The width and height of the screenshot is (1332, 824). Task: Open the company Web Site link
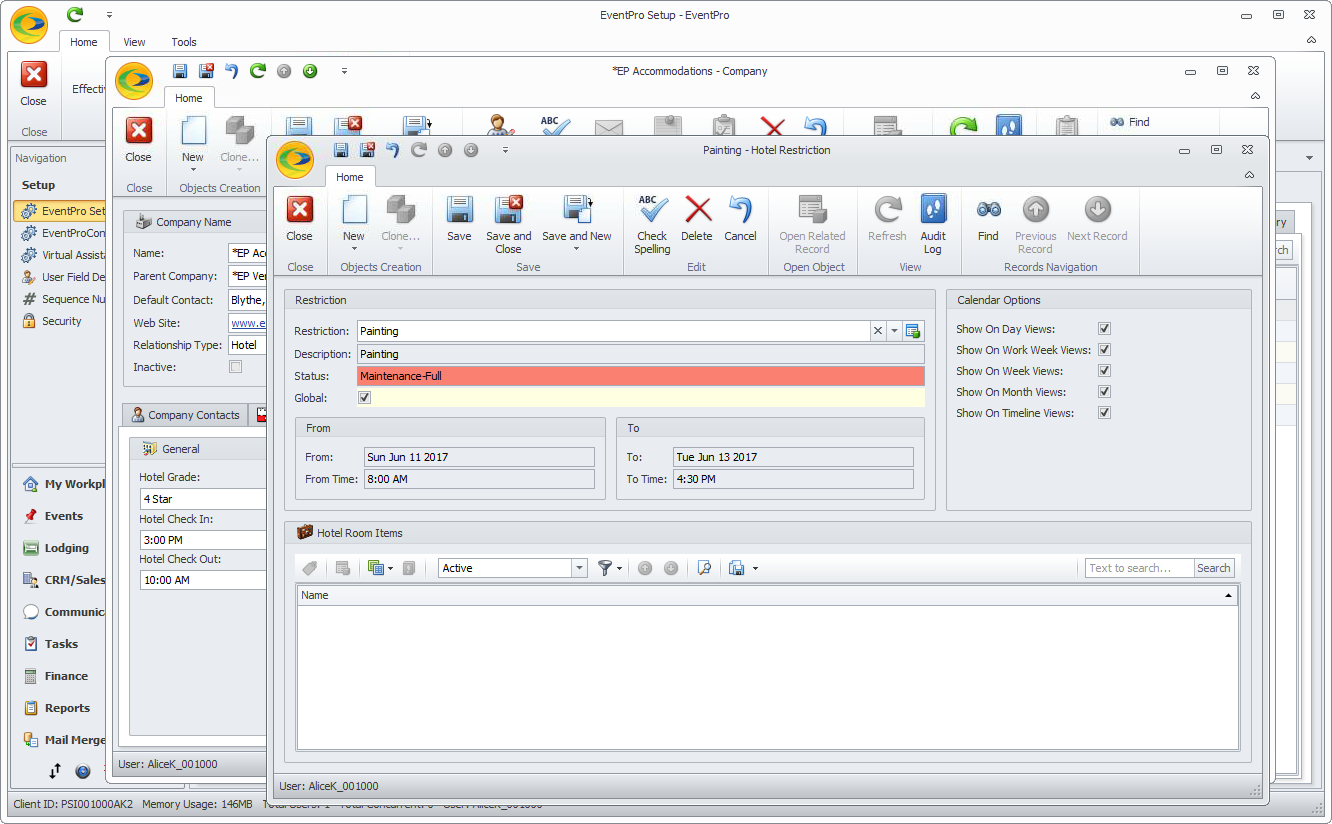click(247, 323)
